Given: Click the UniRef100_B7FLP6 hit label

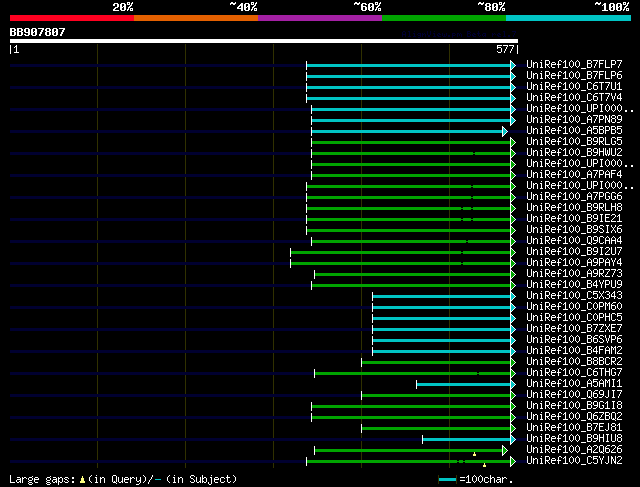Looking at the screenshot, I should tap(574, 76).
